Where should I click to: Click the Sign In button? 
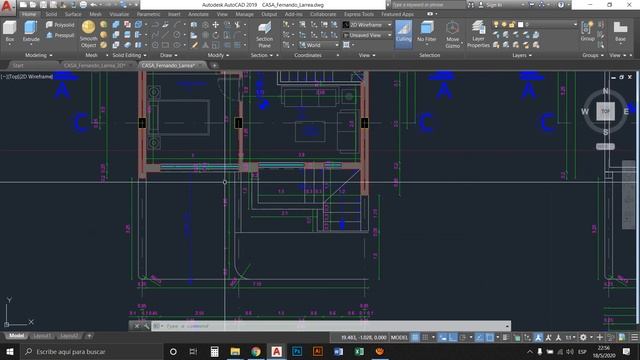pyautogui.click(x=490, y=5)
